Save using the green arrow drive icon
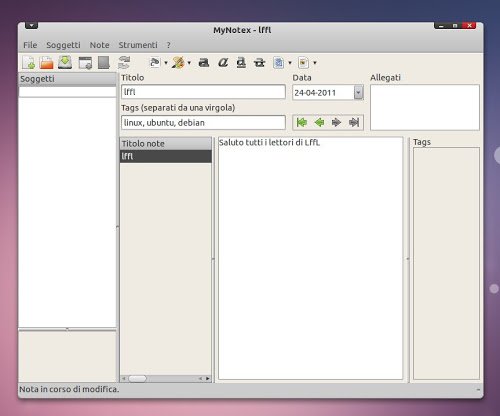This screenshot has height=416, width=500. [x=65, y=62]
